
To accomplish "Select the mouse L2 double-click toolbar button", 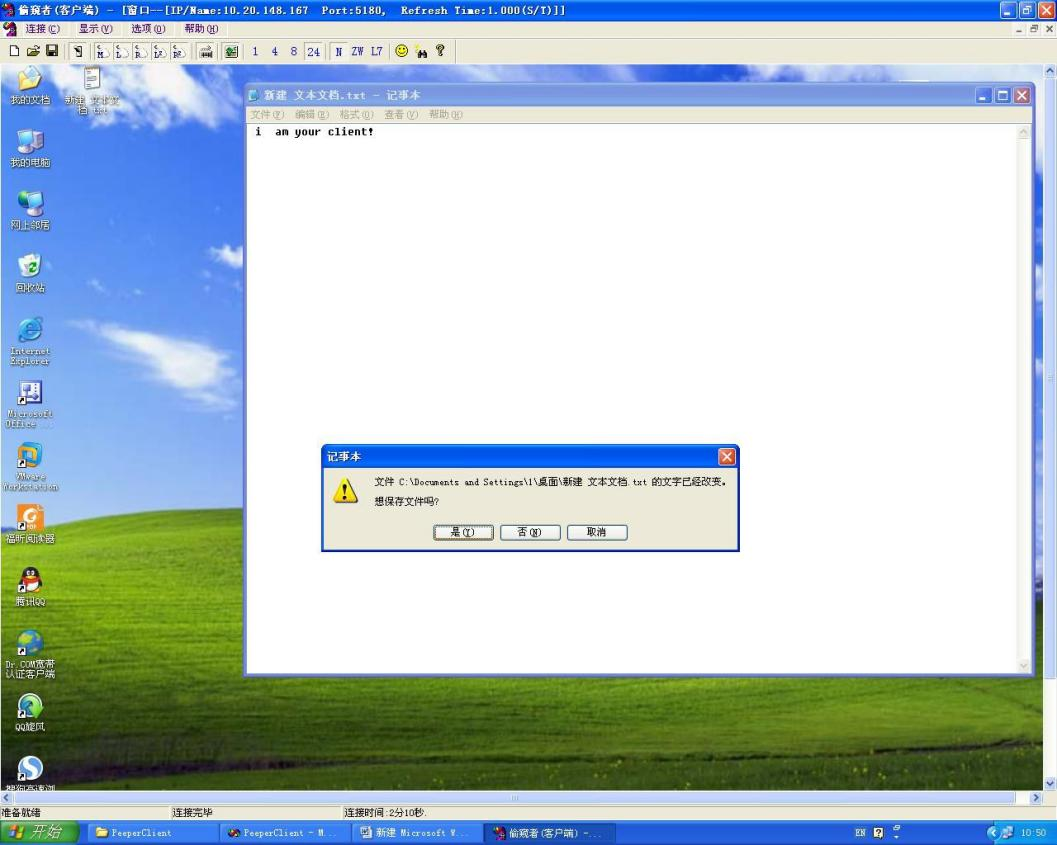I will pyautogui.click(x=159, y=51).
